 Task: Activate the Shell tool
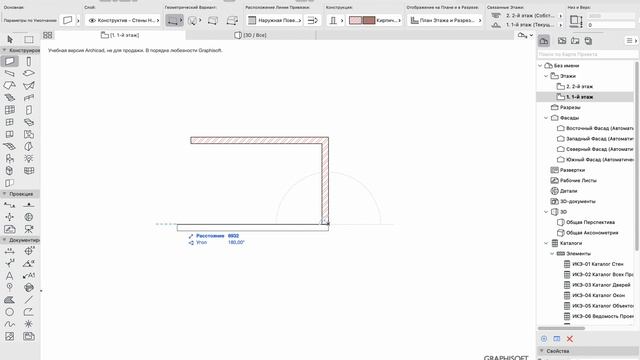coord(29,85)
